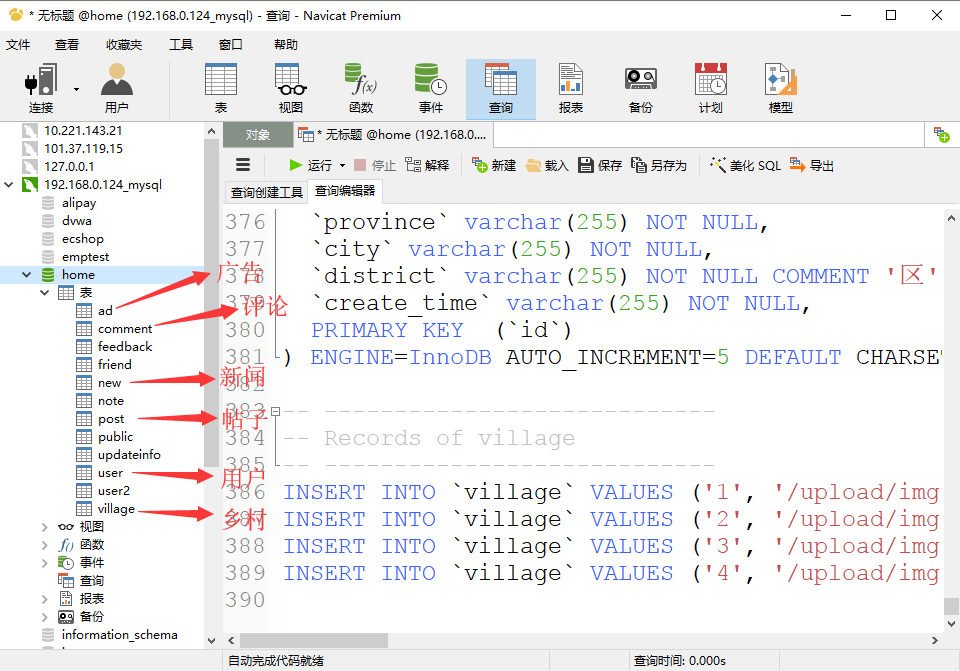This screenshot has height=671, width=960.
Task: Open the 计划 (Schedule) toolbar icon
Action: click(x=710, y=88)
